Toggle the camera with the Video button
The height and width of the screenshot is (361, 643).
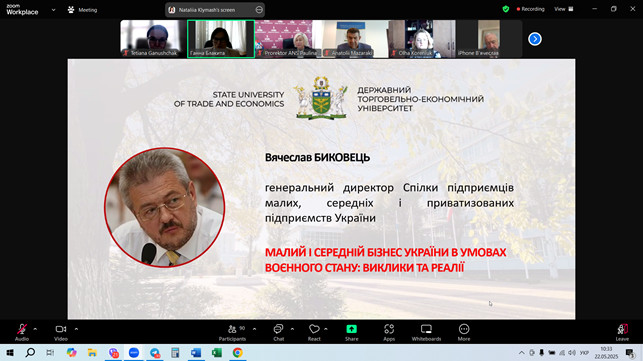point(61,332)
